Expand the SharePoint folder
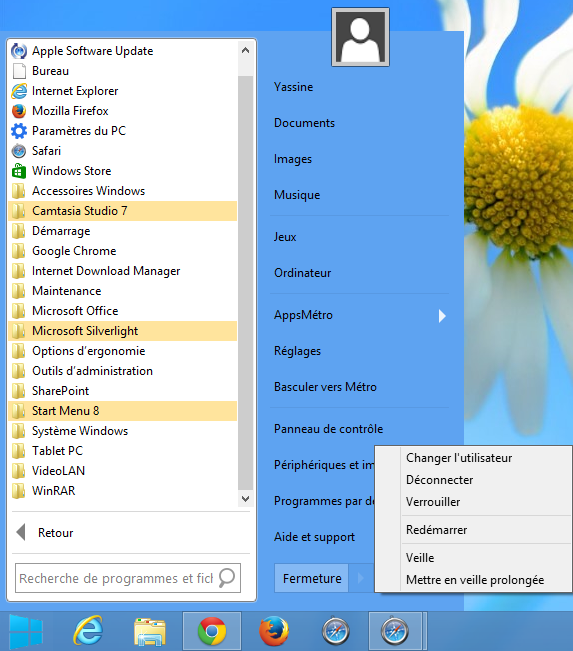573x651 pixels. point(122,391)
